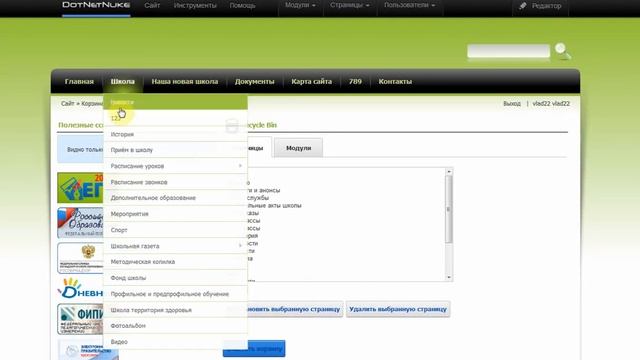This screenshot has width=640, height=360.
Task: Click Сайт in the breadcrumb
Action: pyautogui.click(x=67, y=104)
